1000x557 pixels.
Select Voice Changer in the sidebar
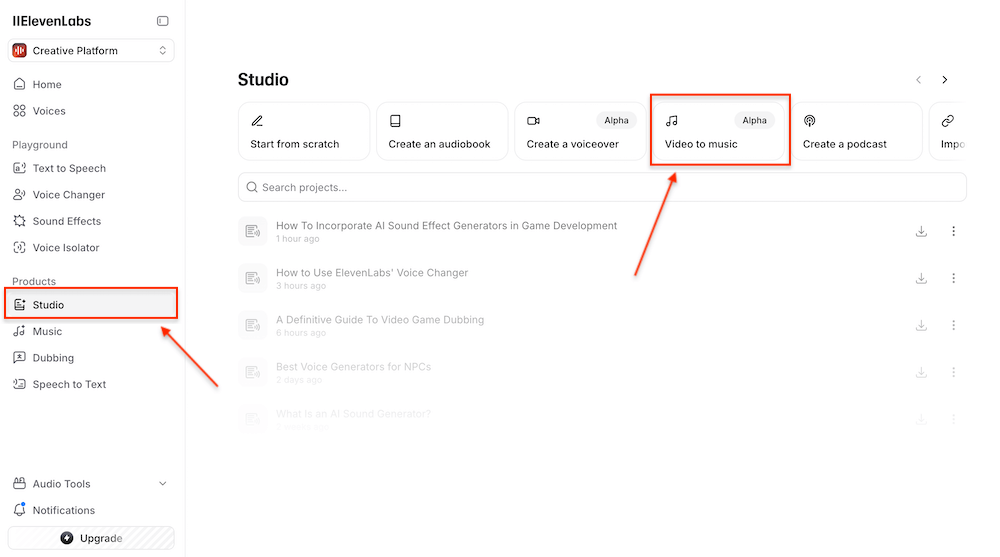pos(68,195)
